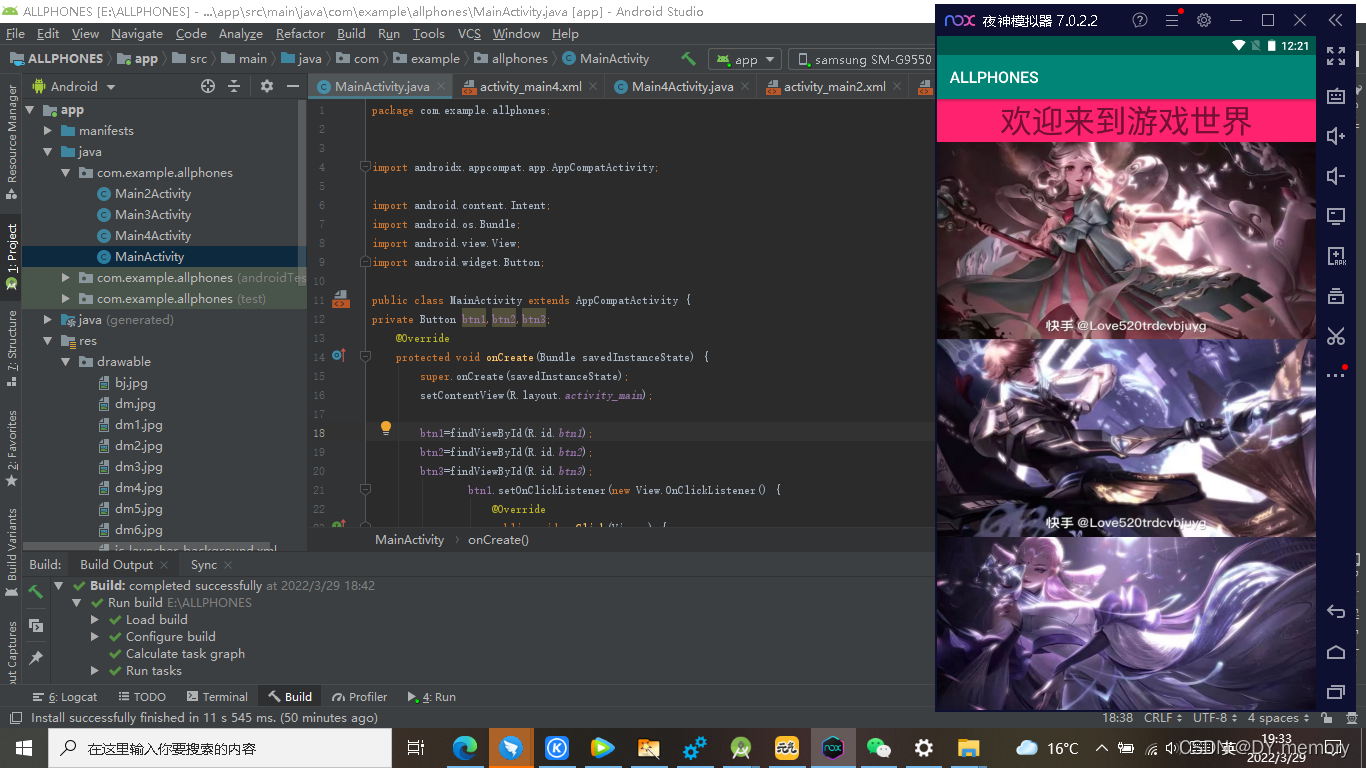1366x768 pixels.
Task: Click the intention light bulb in editor
Action: pyautogui.click(x=386, y=428)
